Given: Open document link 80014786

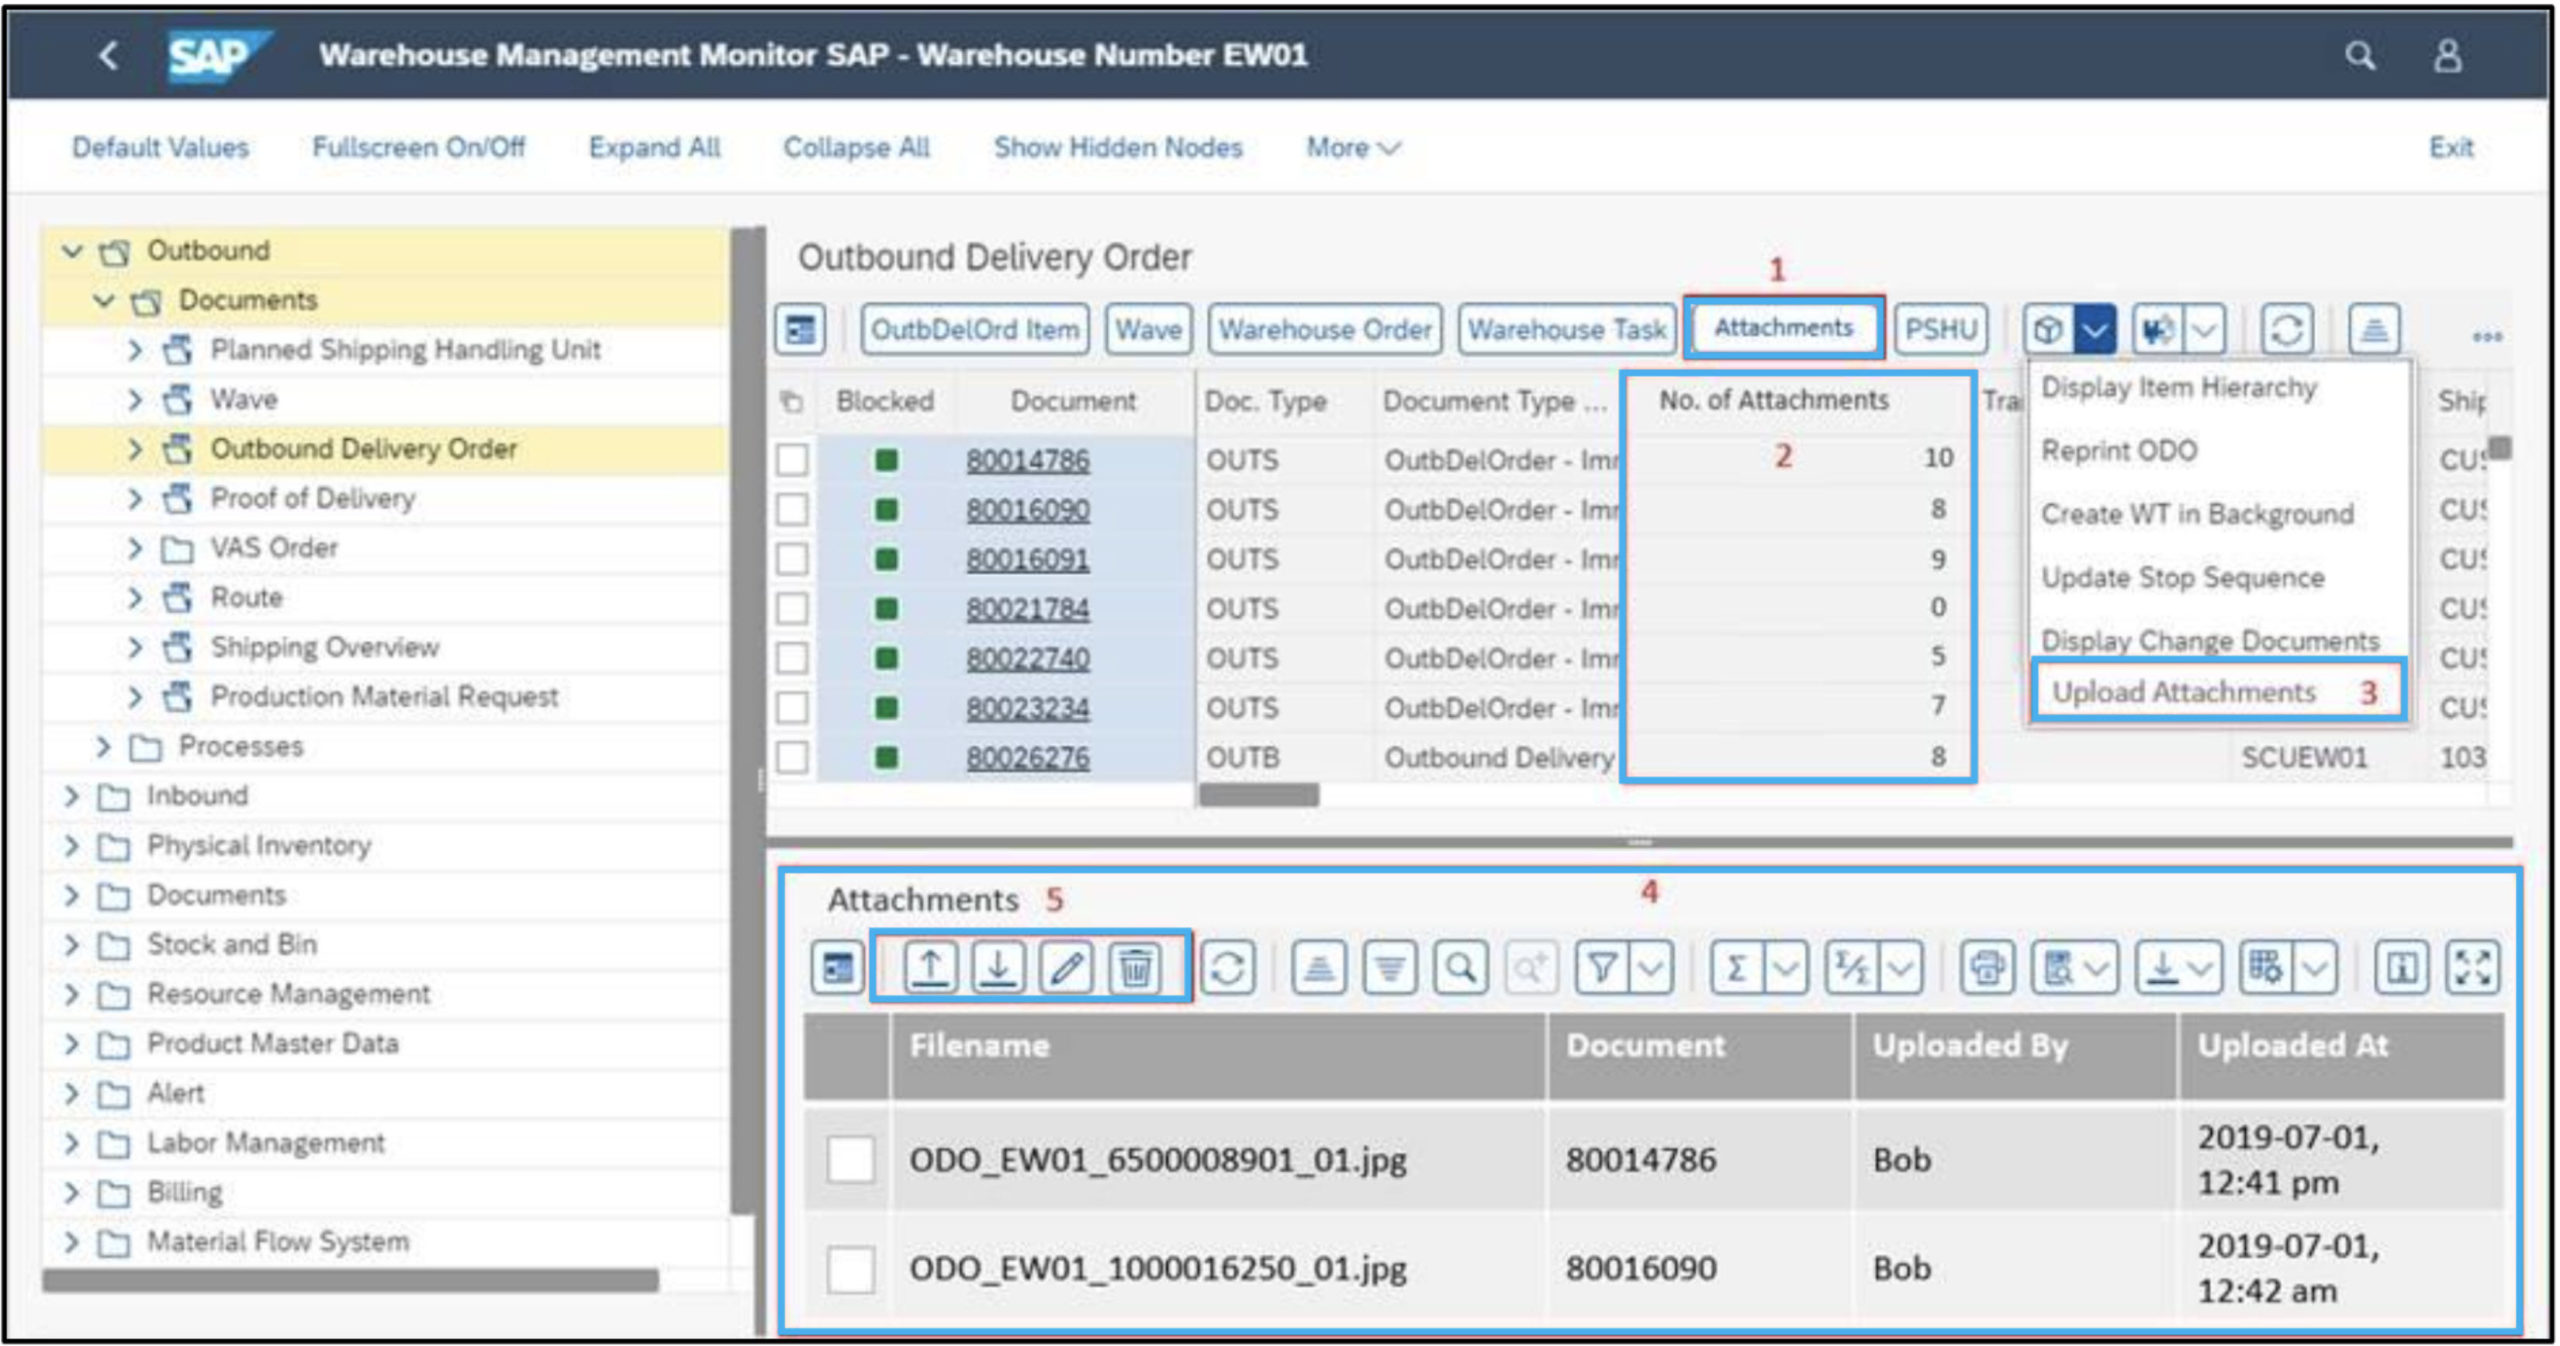Looking at the screenshot, I should 1027,460.
